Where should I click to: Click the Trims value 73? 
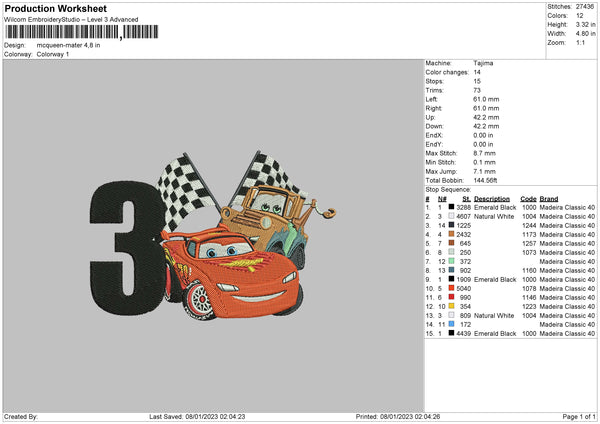[x=477, y=90]
